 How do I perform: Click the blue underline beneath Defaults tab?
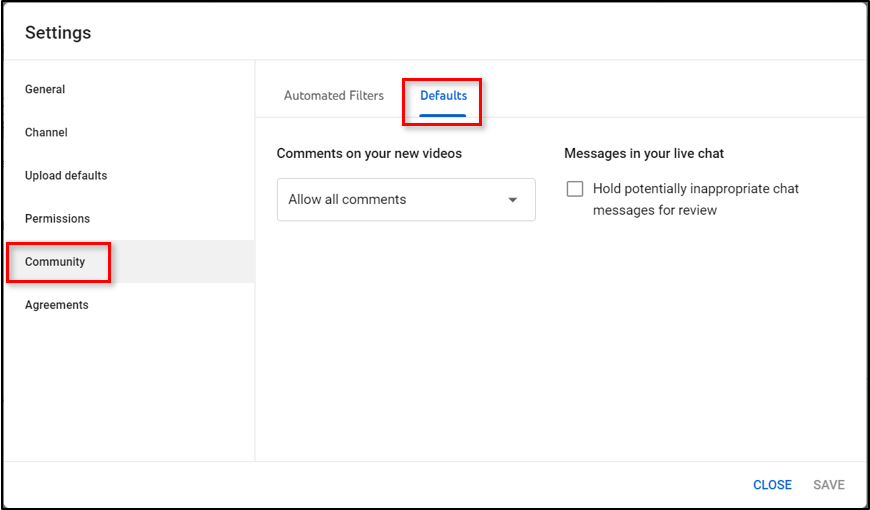click(x=443, y=115)
